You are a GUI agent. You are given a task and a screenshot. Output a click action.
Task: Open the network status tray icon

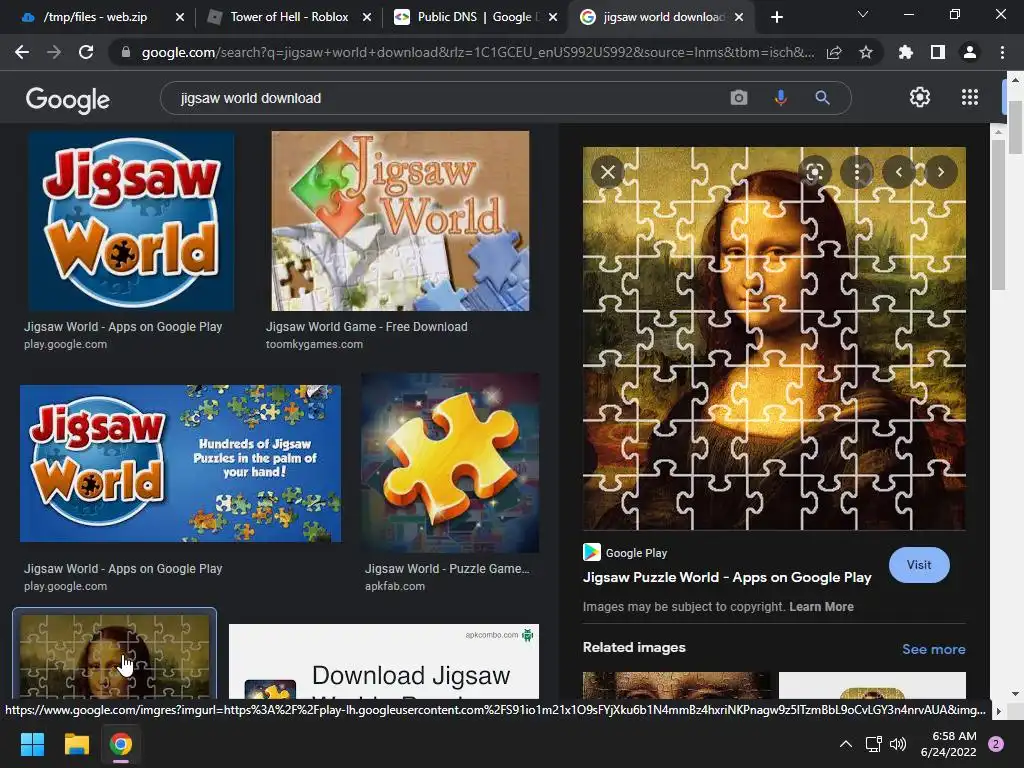873,744
